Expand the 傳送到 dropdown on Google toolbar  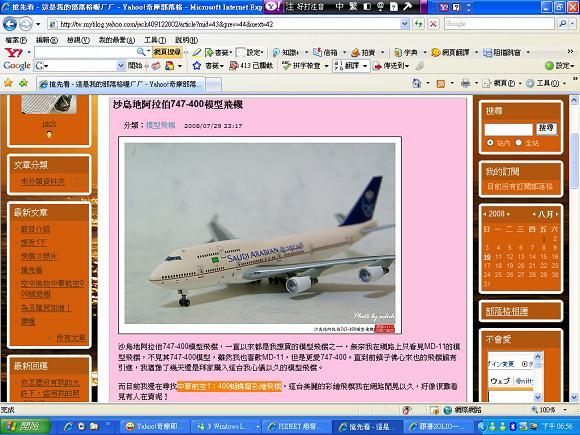tap(407, 66)
